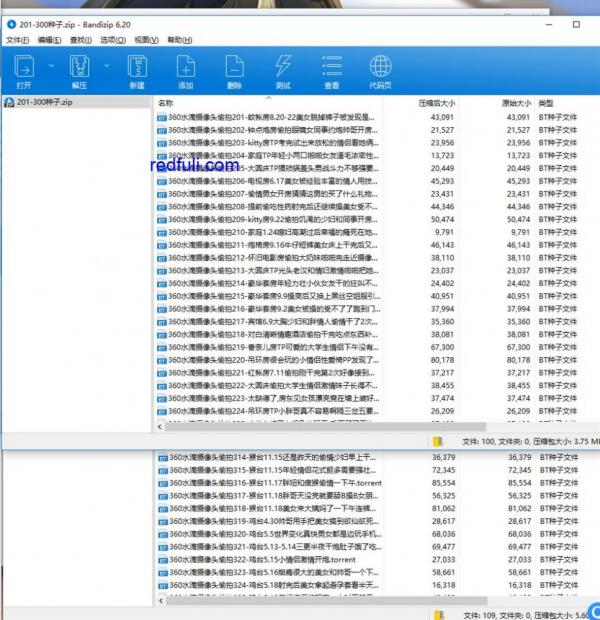Viewport: 600px width, 620px height.
Task: Click the Bandizip icon in the title bar
Action: 11,25
